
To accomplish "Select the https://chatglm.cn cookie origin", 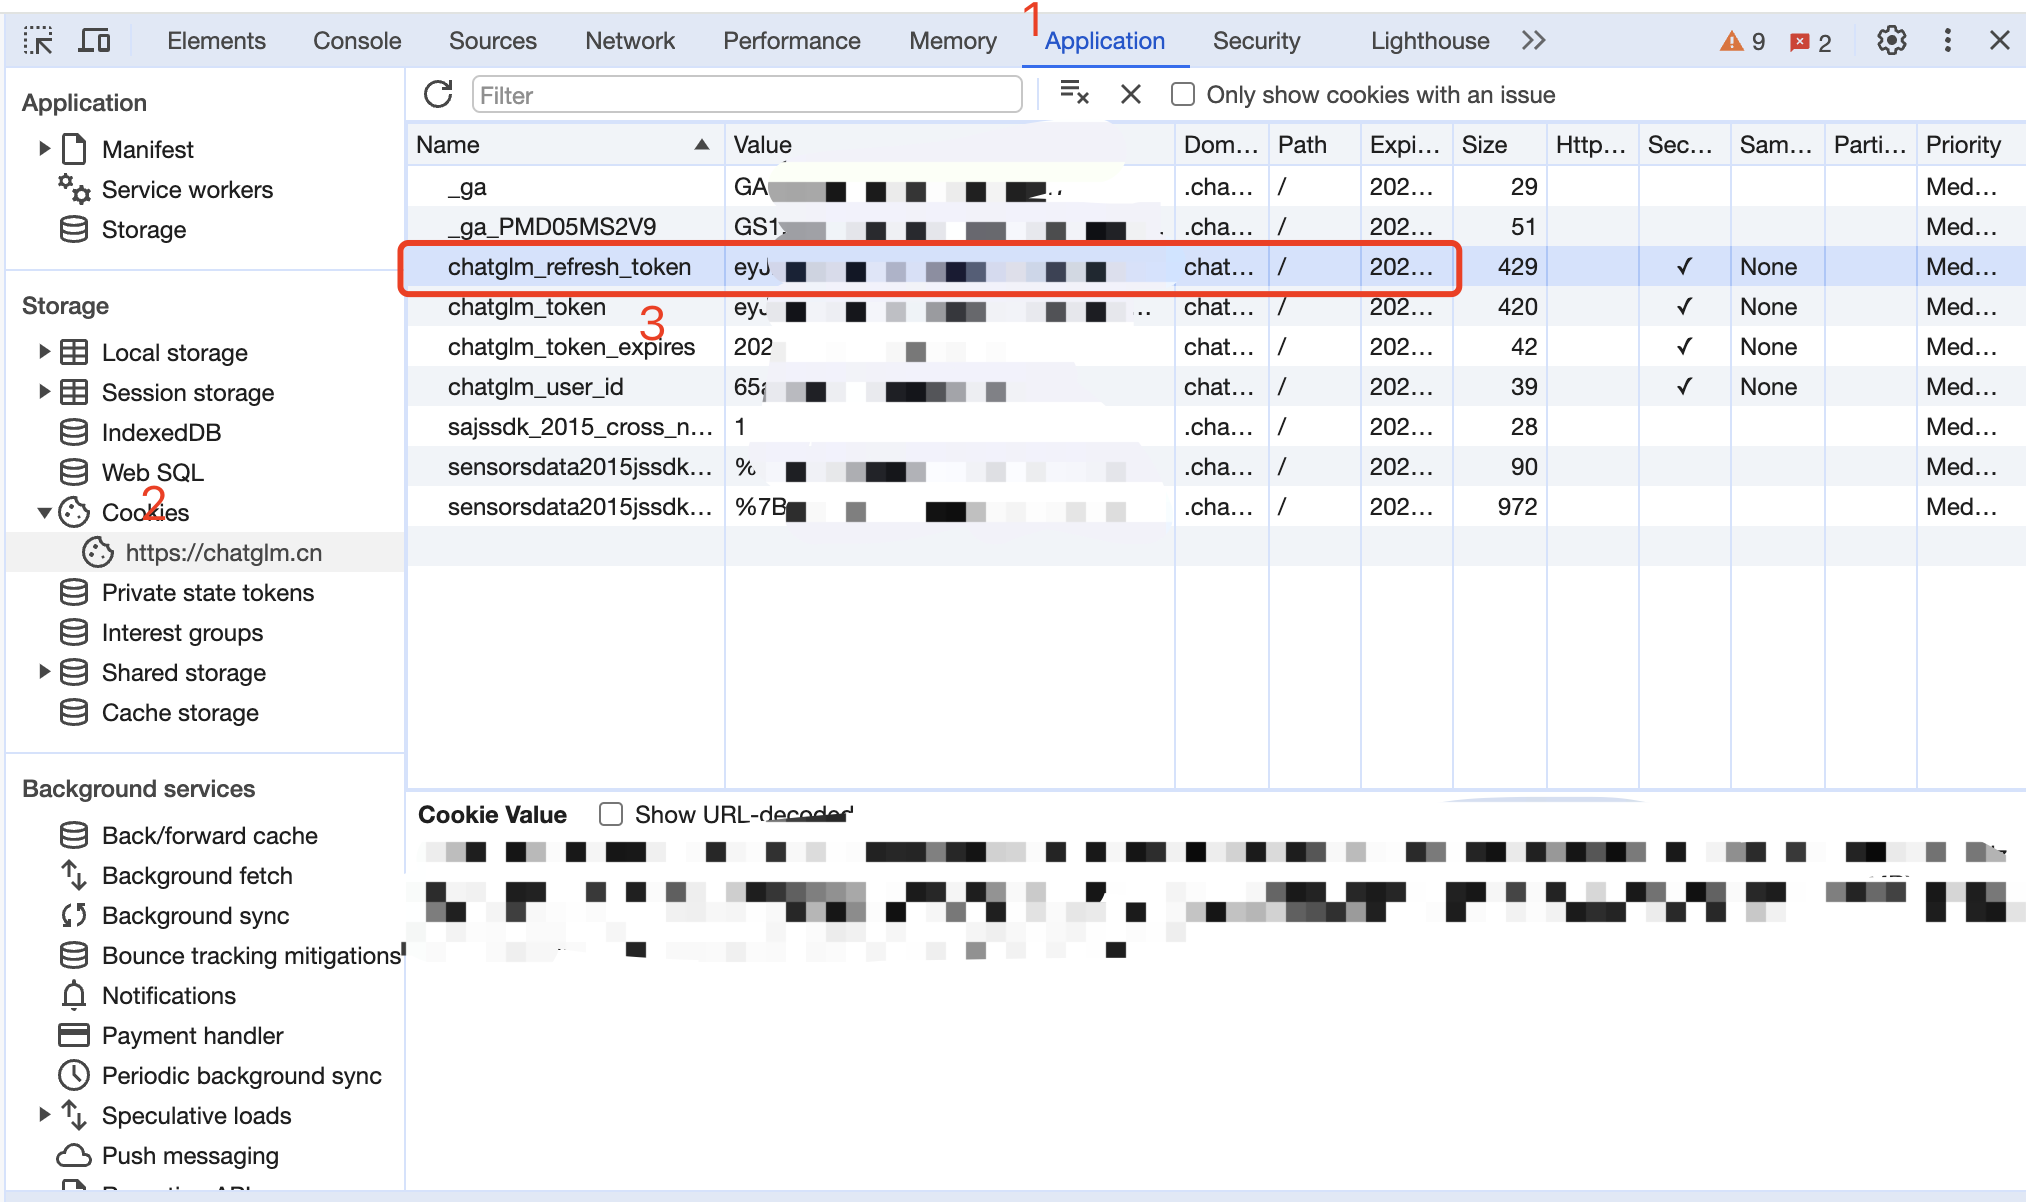I will [x=223, y=552].
